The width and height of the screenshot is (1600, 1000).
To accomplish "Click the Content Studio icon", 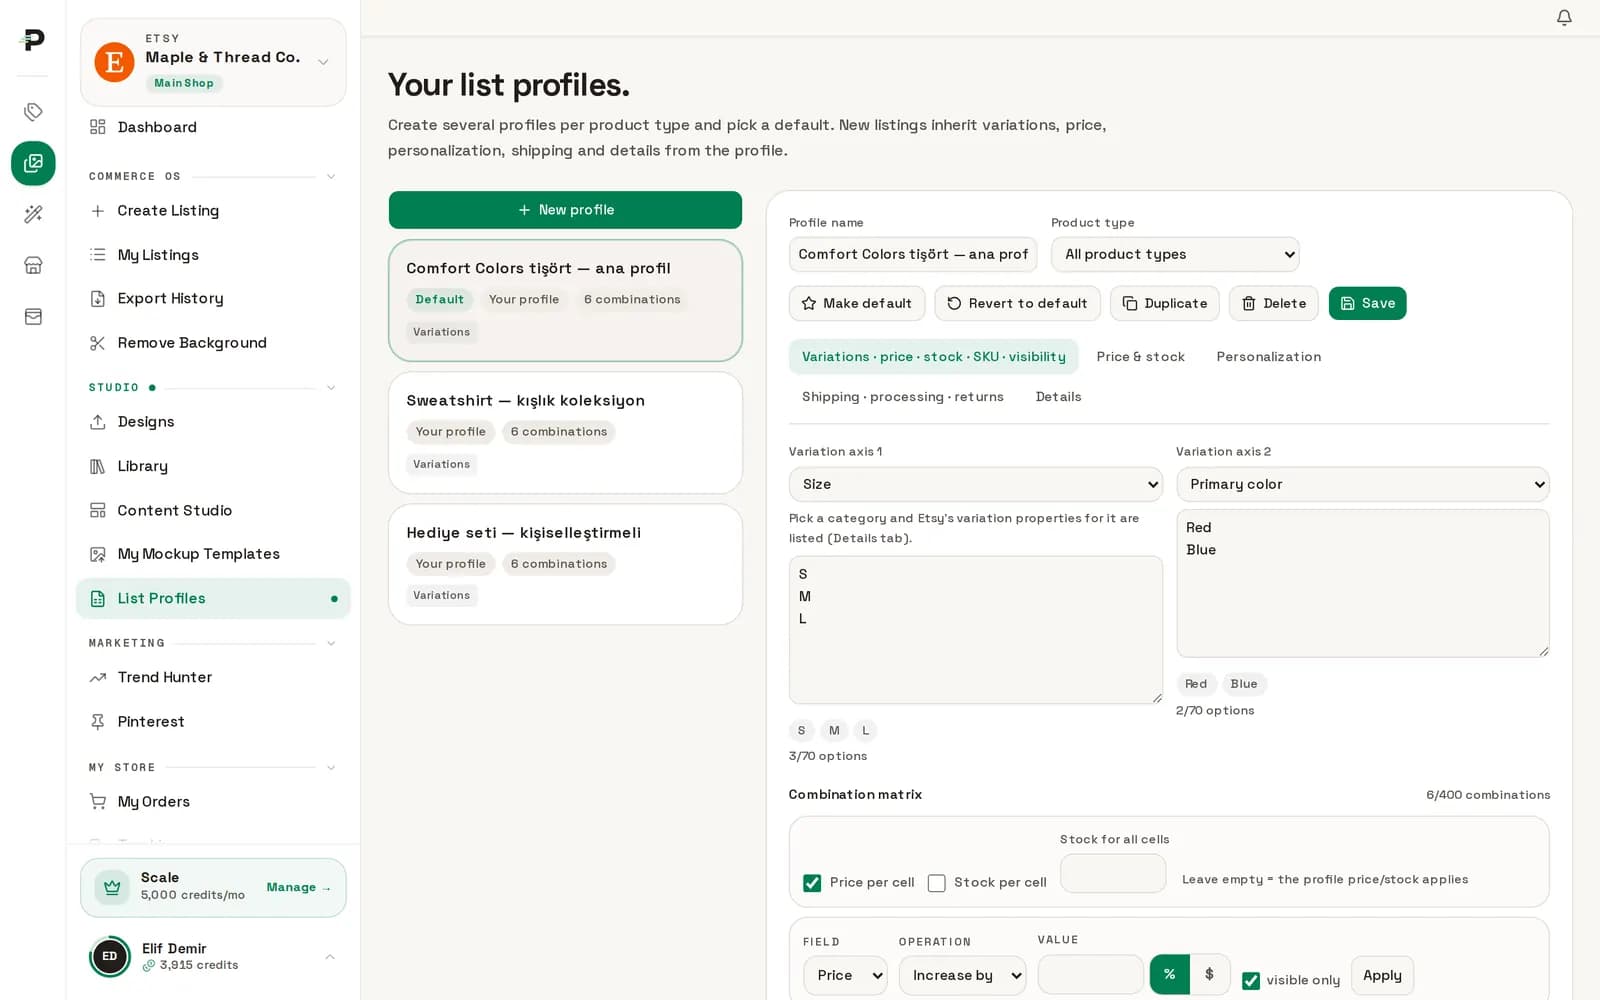I will [x=97, y=510].
